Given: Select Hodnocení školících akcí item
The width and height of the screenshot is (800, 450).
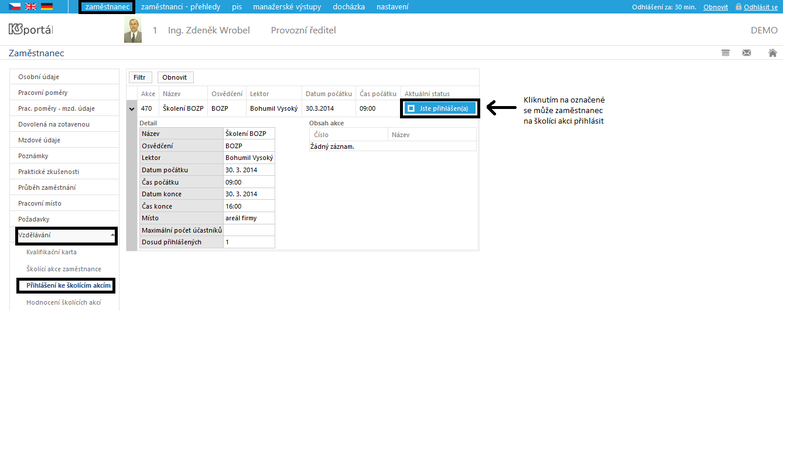Looking at the screenshot, I should click(64, 303).
